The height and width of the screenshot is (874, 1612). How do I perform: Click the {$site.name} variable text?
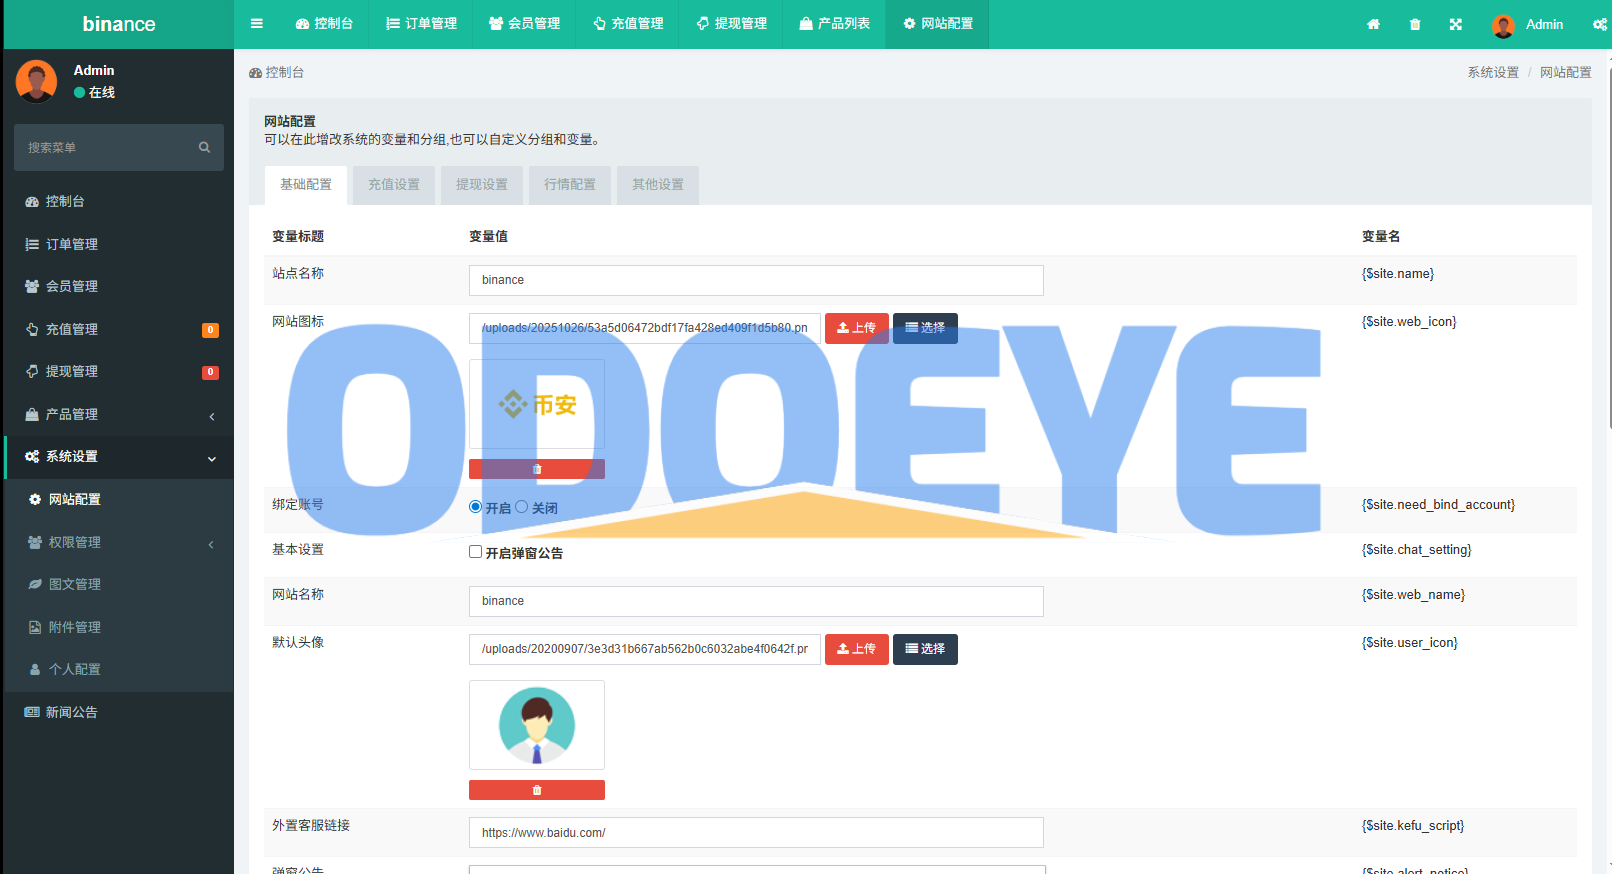[1398, 273]
